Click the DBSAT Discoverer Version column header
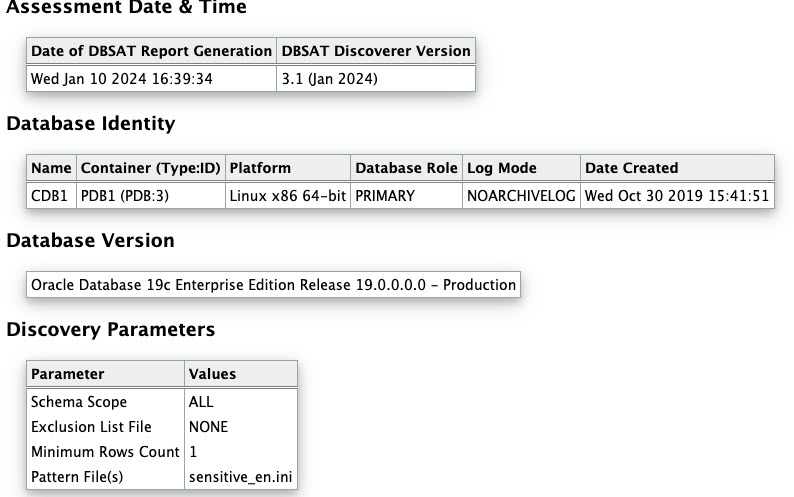794x497 pixels. [376, 51]
